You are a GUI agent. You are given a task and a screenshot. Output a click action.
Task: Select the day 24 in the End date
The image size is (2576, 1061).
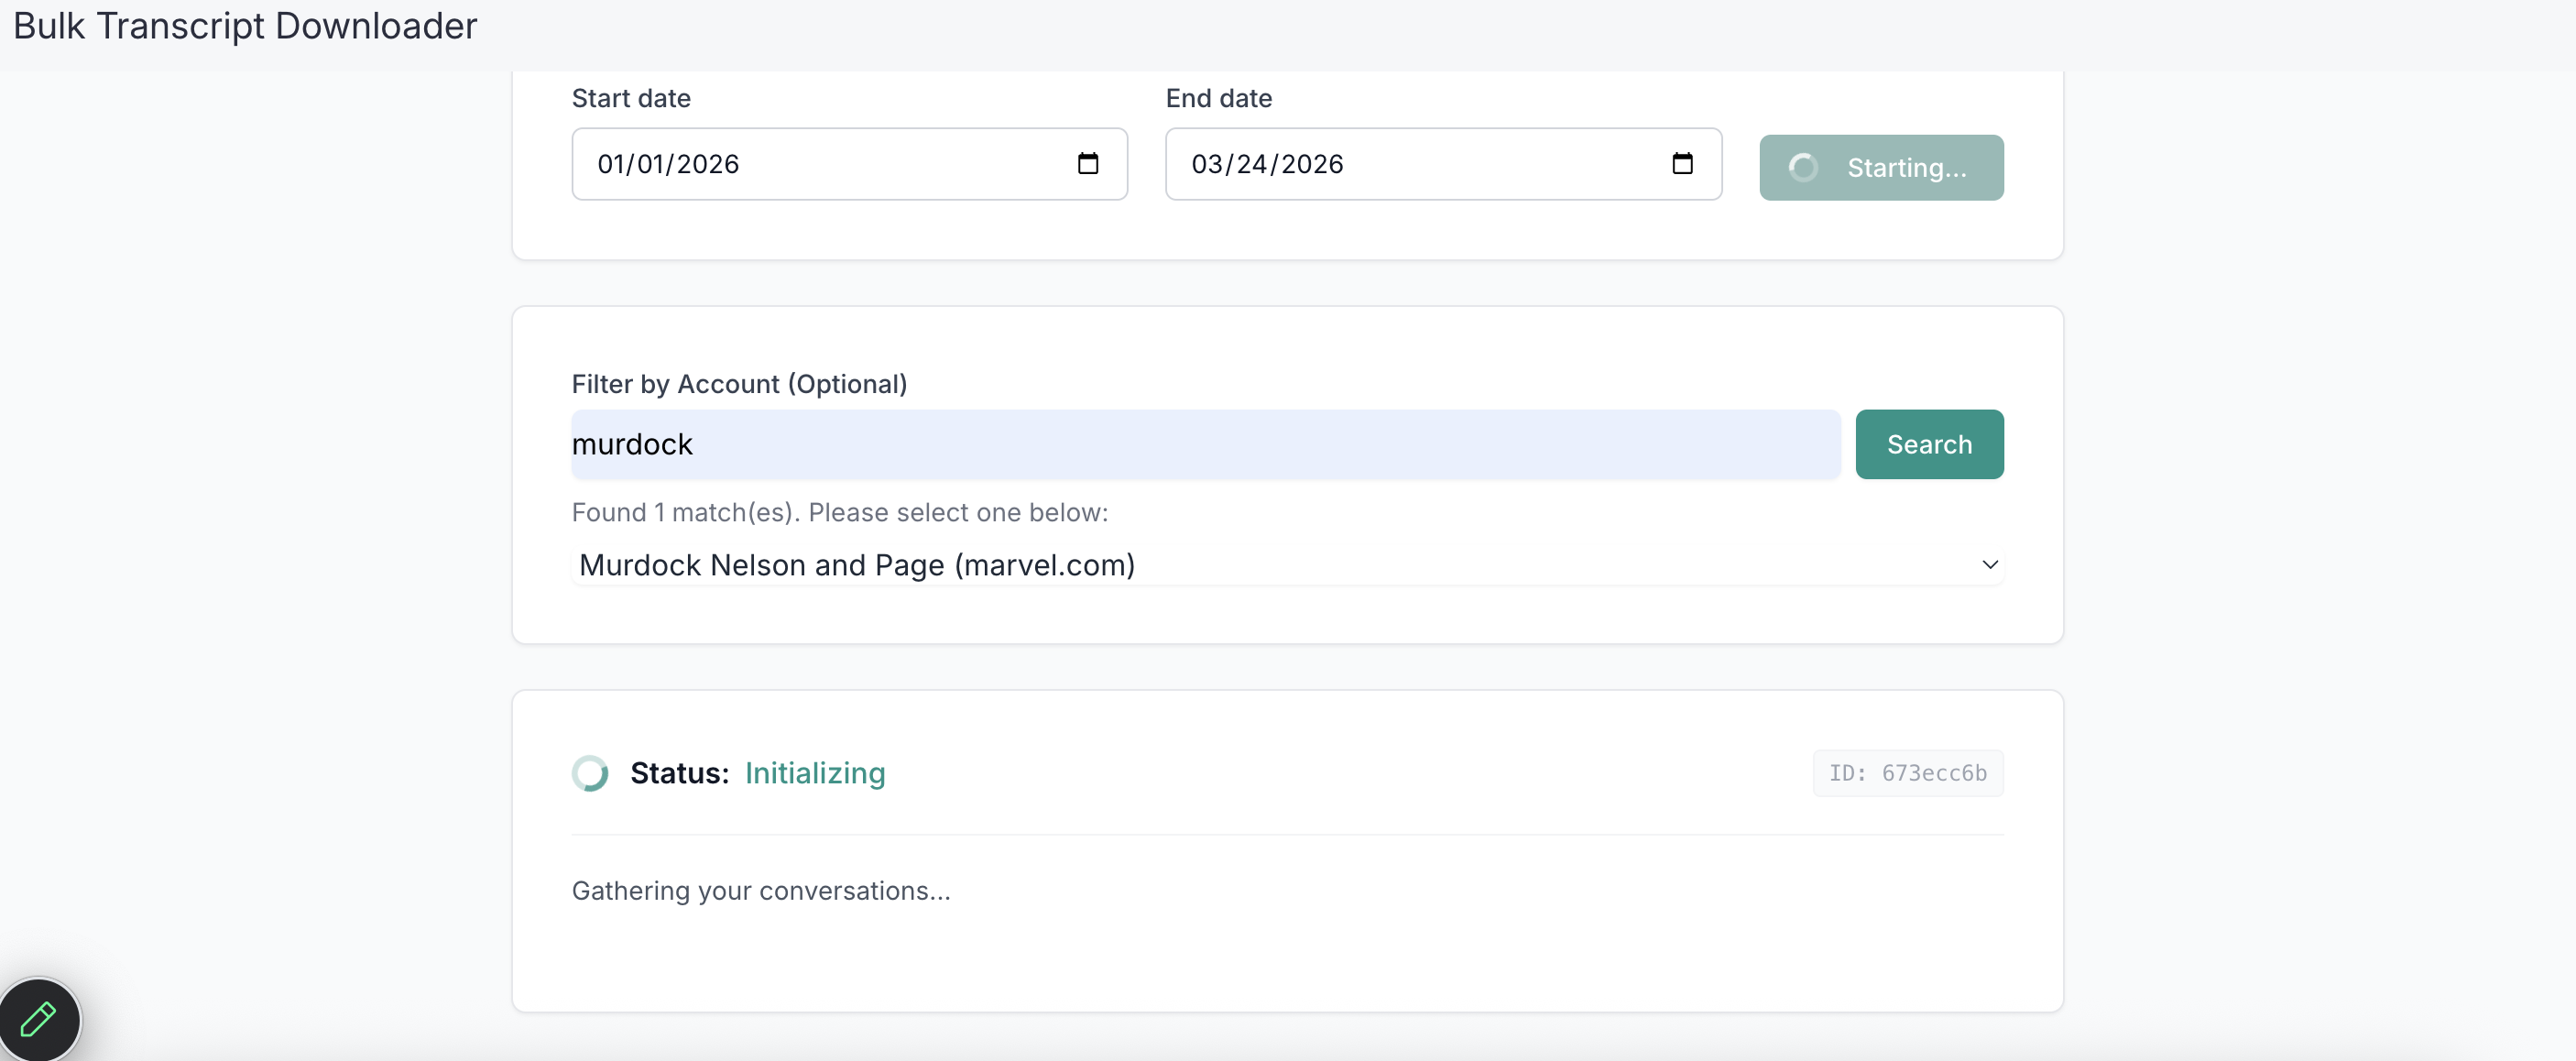[x=1251, y=164]
